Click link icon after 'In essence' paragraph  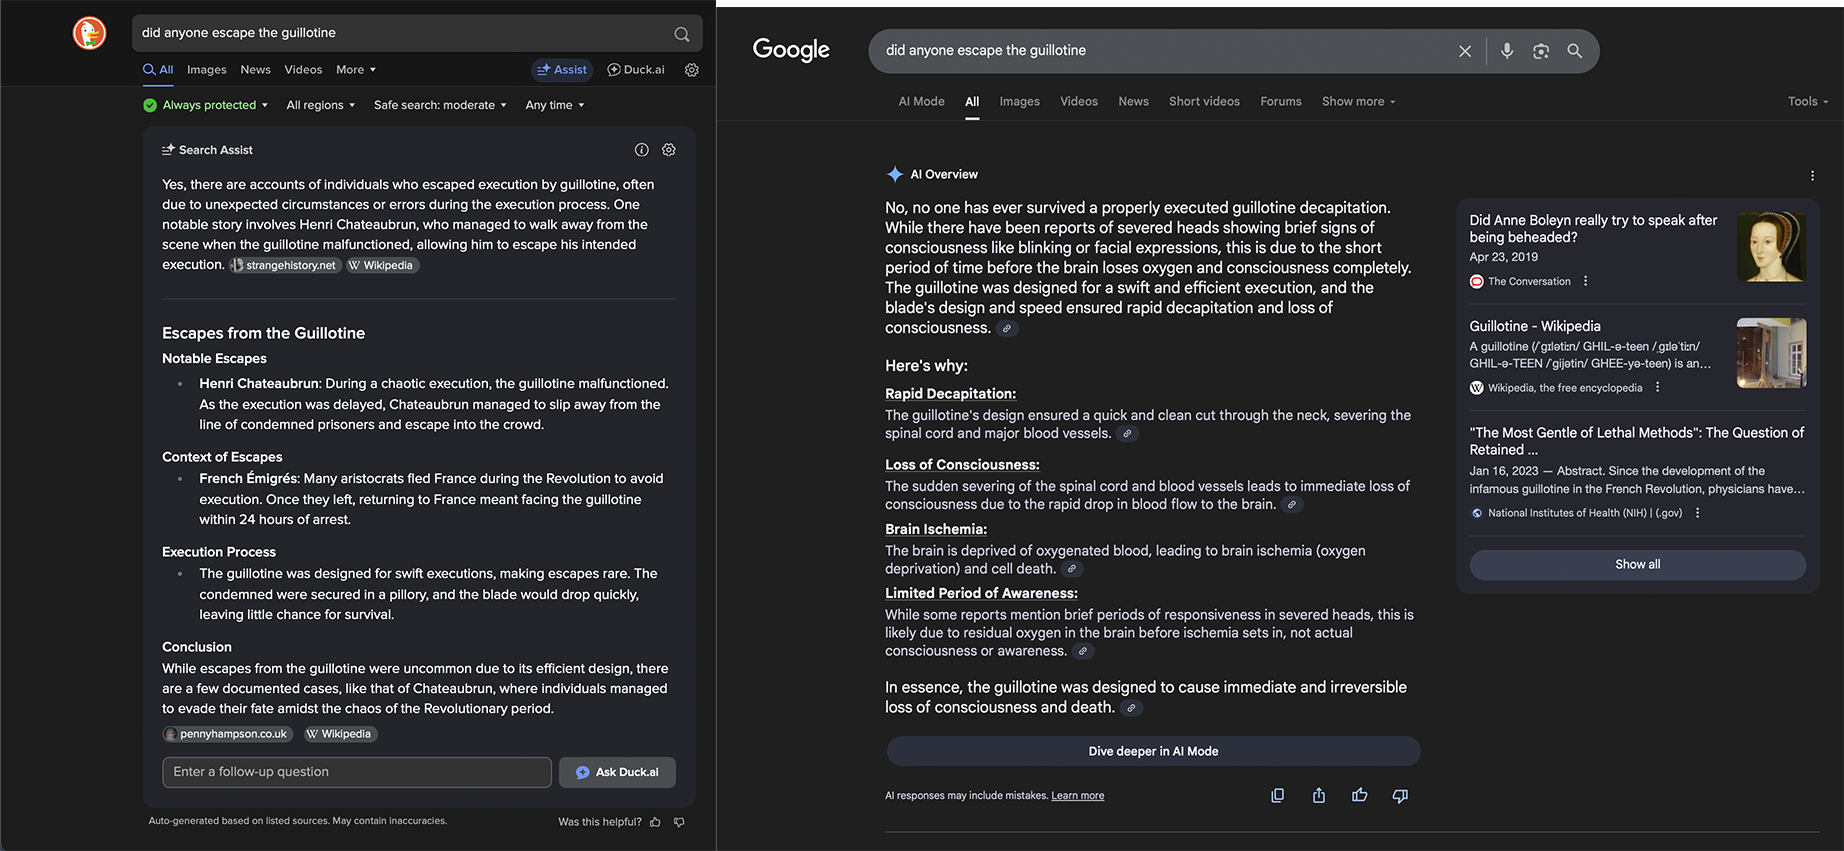click(1131, 708)
